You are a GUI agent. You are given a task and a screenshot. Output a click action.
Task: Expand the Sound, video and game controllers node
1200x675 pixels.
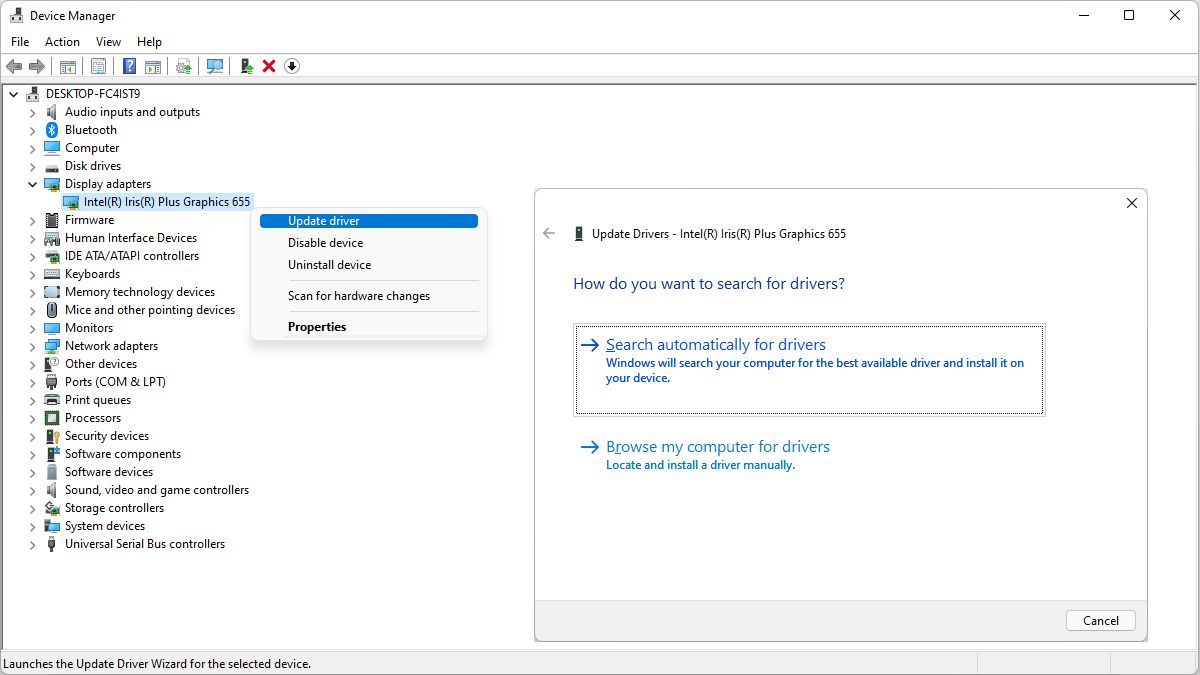point(32,490)
